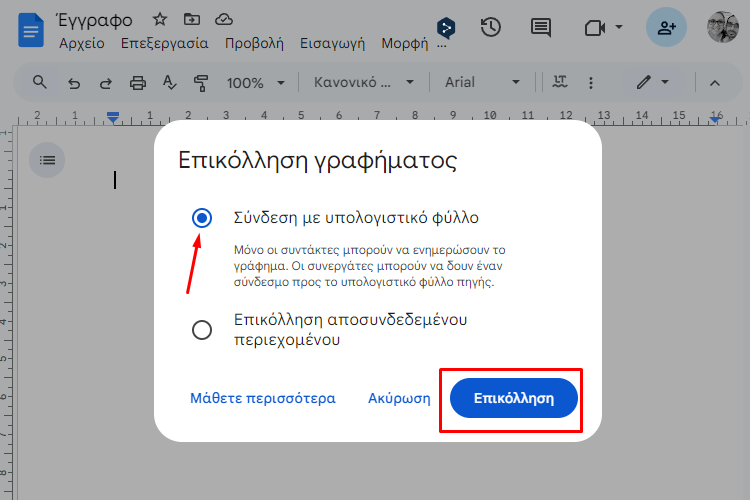
Task: Start a video call with camera icon
Action: (595, 28)
